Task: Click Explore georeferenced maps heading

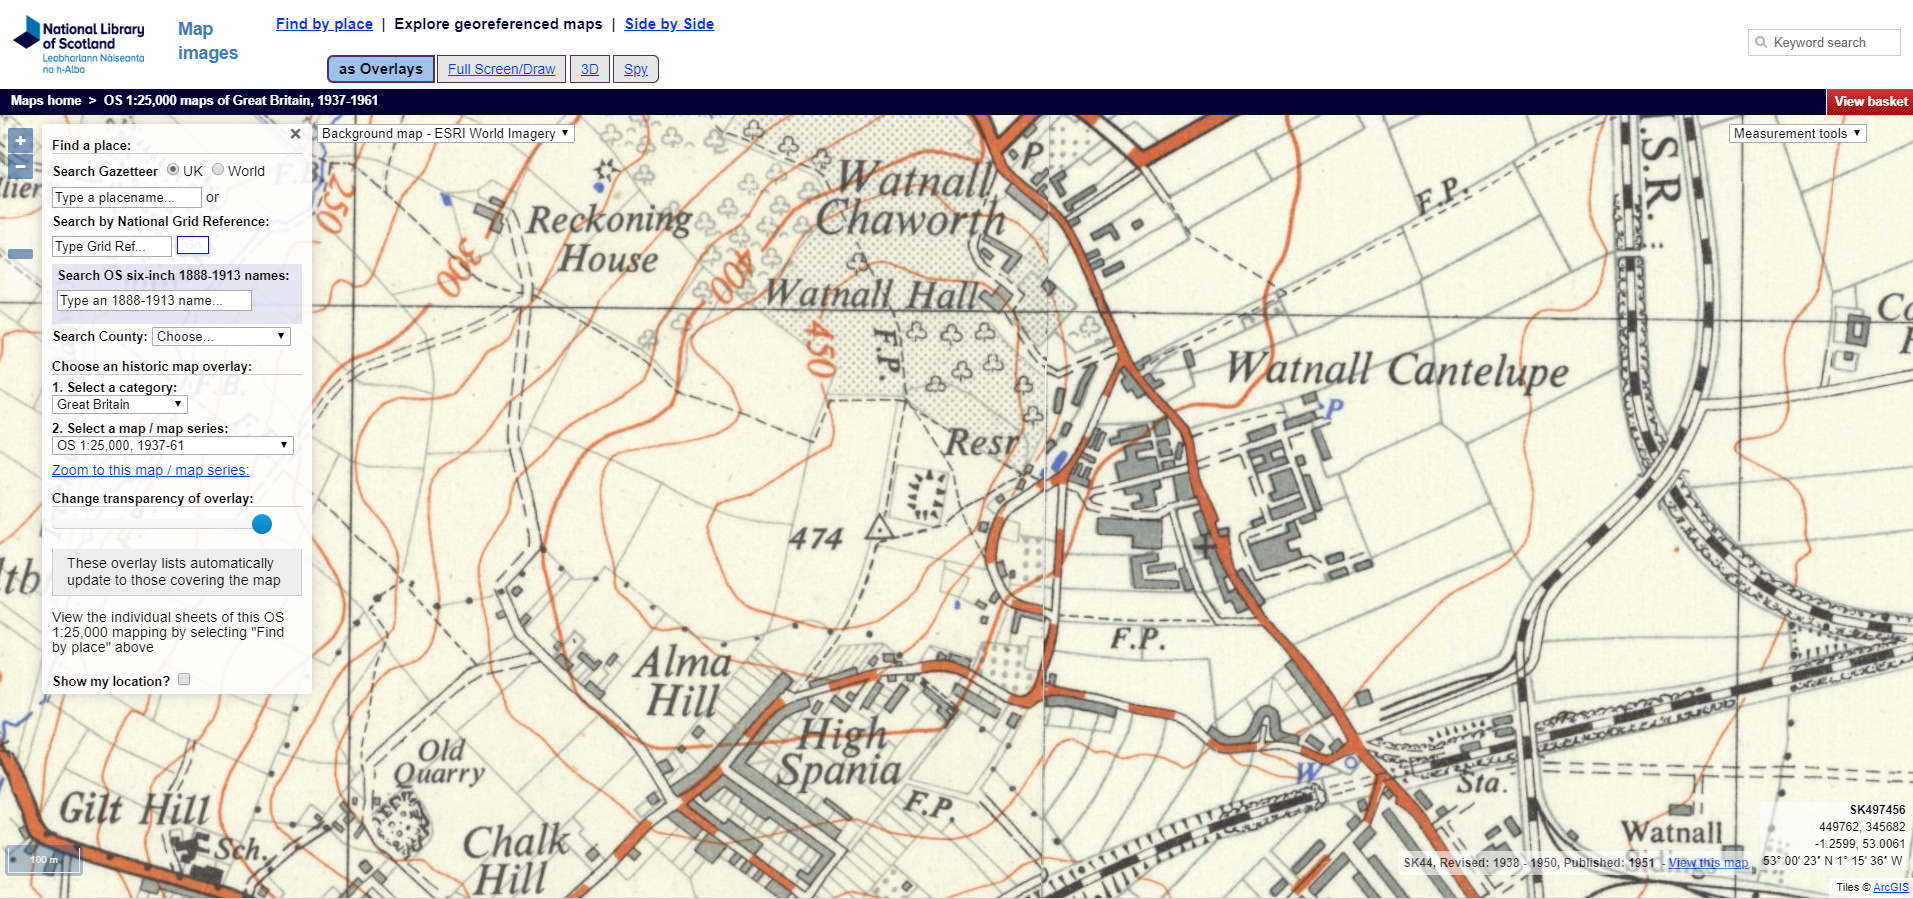Action: coord(498,24)
